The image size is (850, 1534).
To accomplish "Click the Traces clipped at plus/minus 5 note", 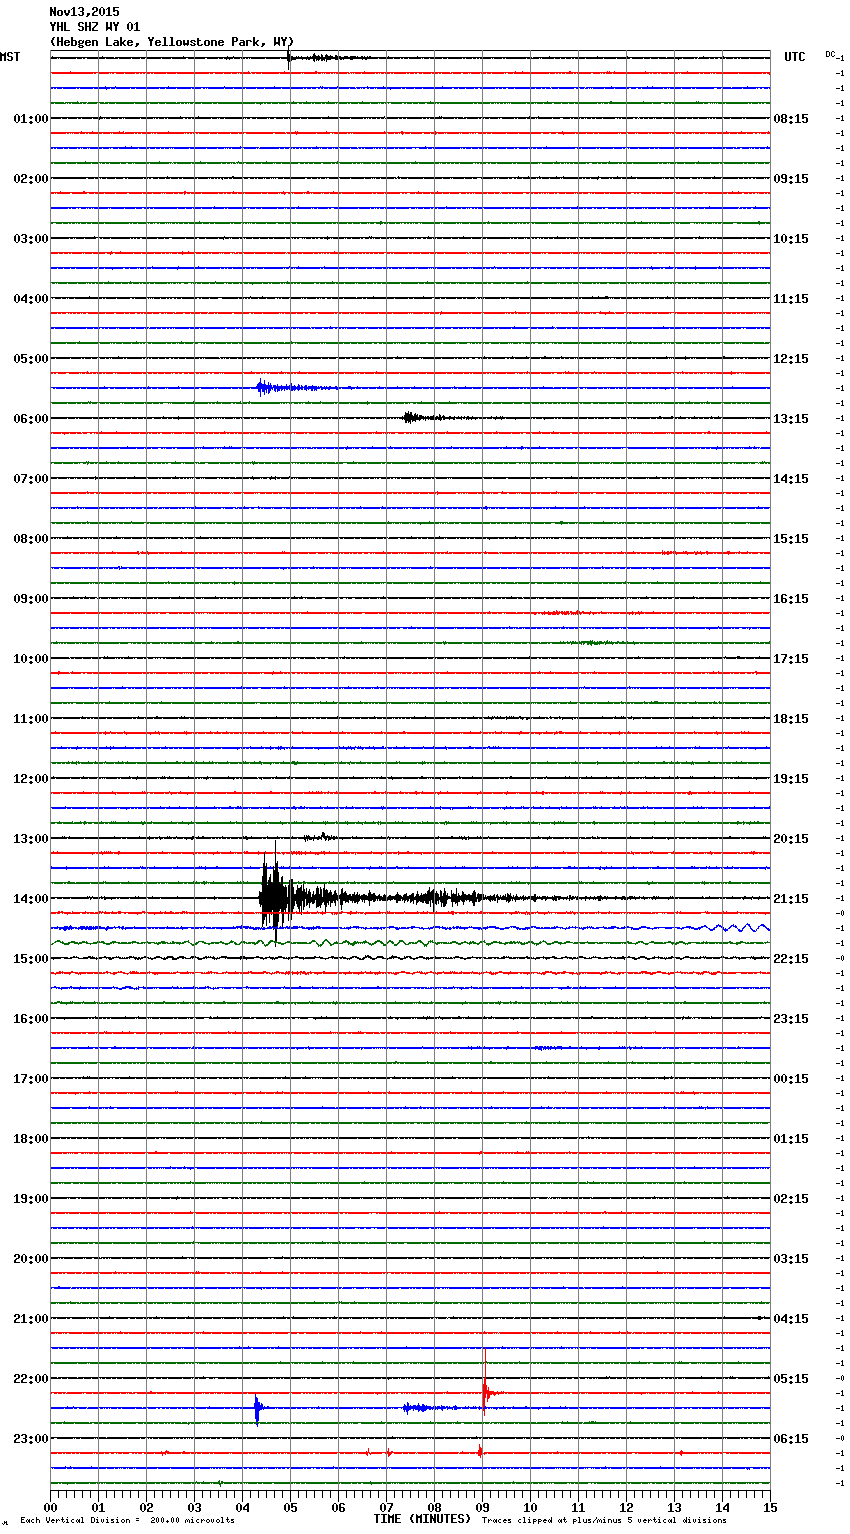I will 604,1521.
